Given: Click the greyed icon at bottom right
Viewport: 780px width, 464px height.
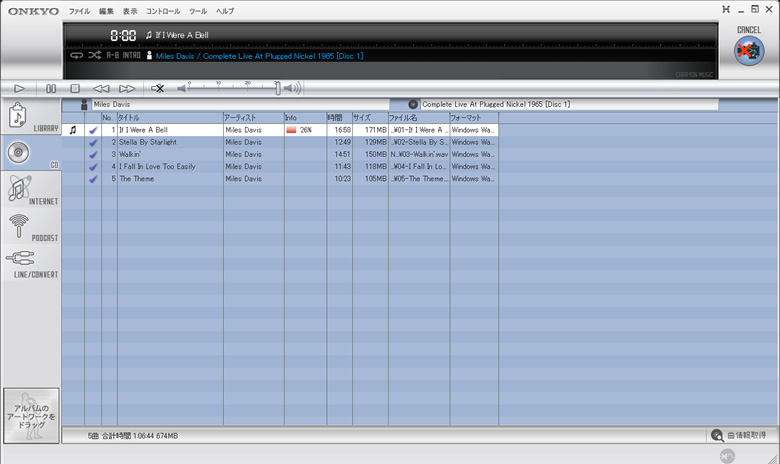Looking at the screenshot, I should coord(727,456).
